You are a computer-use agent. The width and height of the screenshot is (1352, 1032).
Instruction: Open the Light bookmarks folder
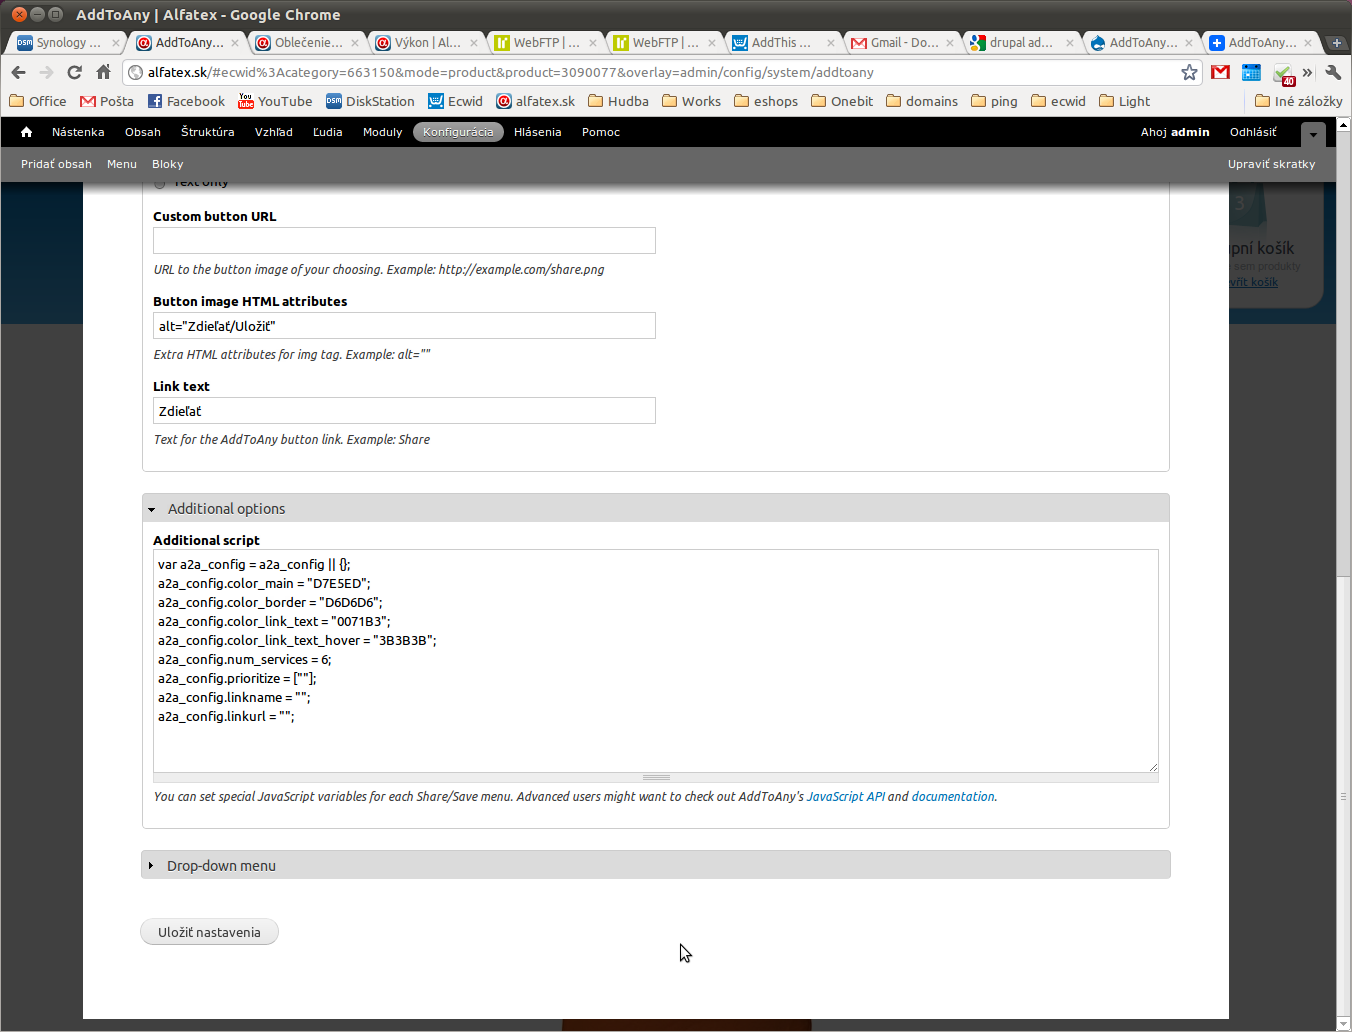pos(1124,101)
